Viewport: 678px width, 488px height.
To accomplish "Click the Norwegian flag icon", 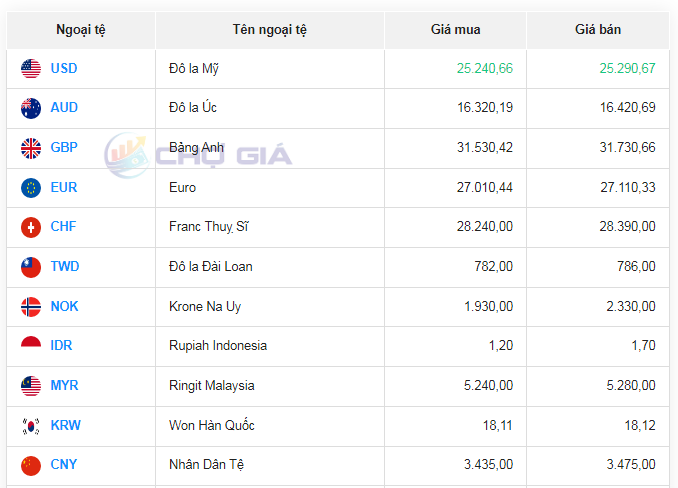I will coord(31,306).
